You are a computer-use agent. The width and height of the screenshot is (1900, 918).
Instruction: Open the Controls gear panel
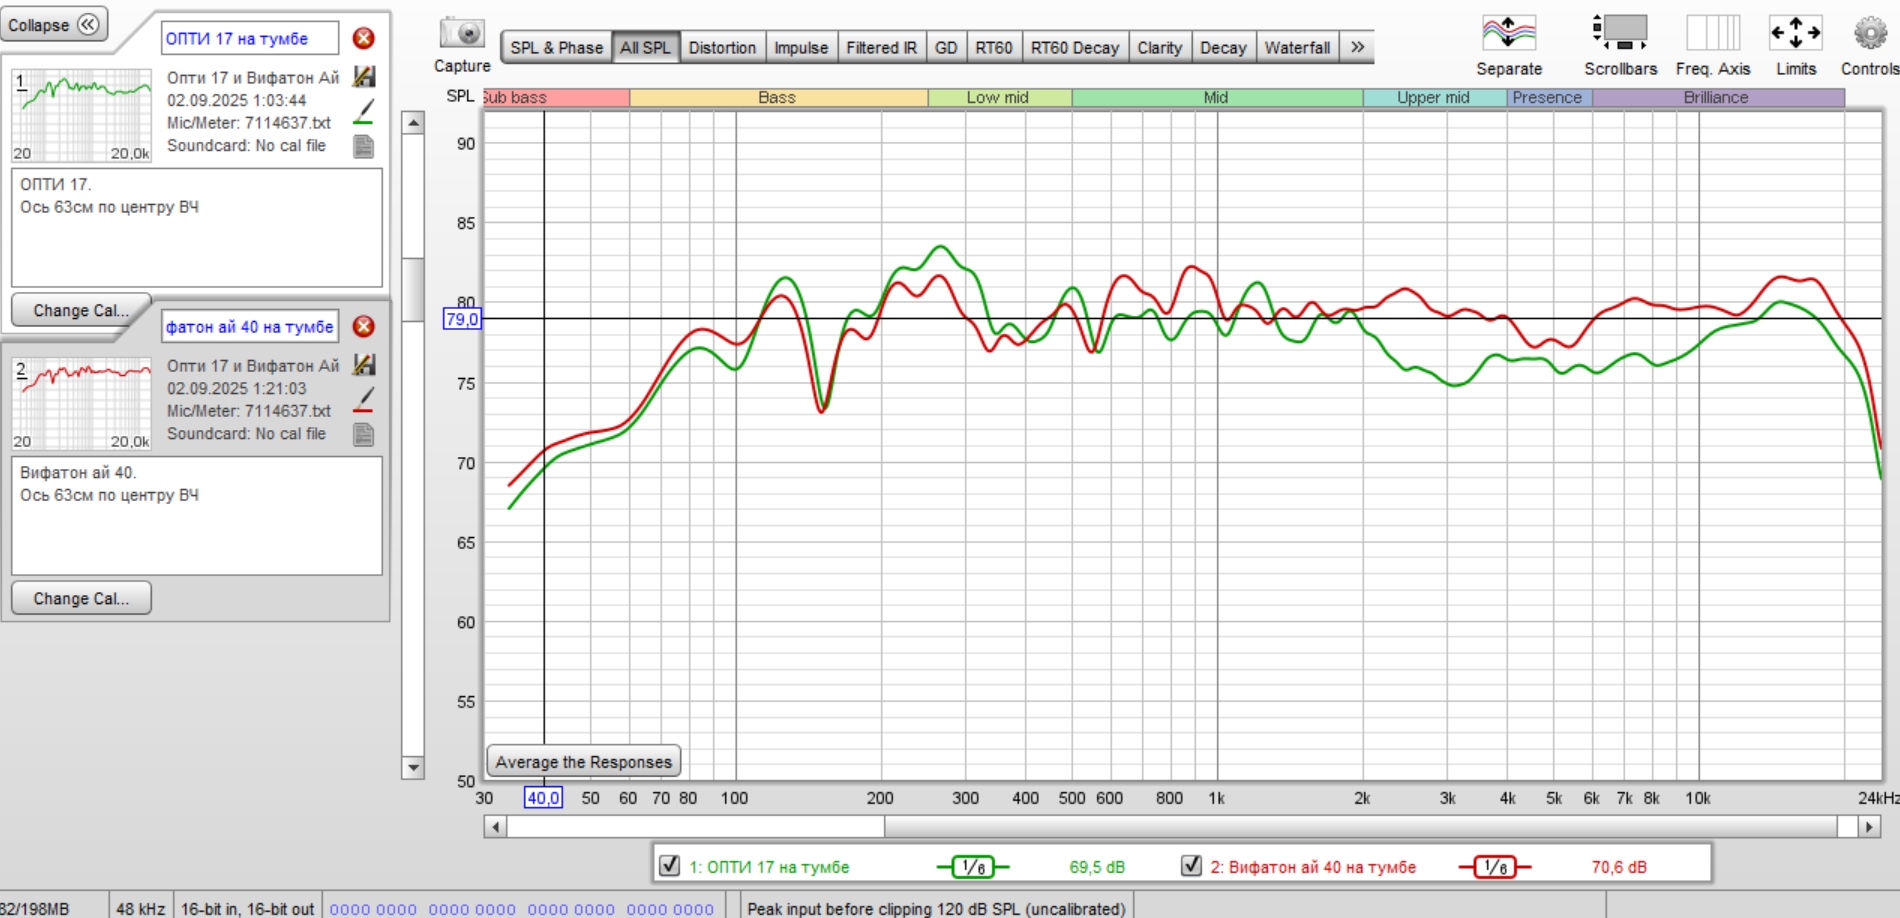point(1869,33)
